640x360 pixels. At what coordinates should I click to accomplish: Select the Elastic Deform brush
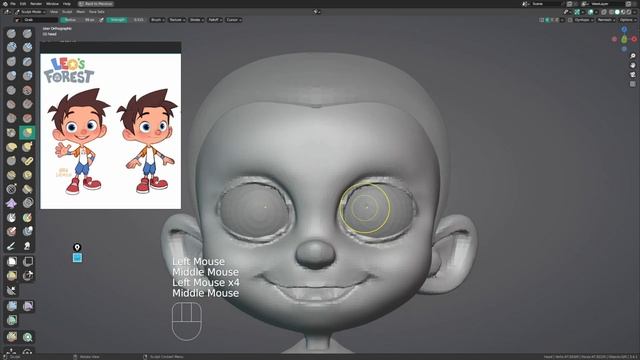point(11,147)
